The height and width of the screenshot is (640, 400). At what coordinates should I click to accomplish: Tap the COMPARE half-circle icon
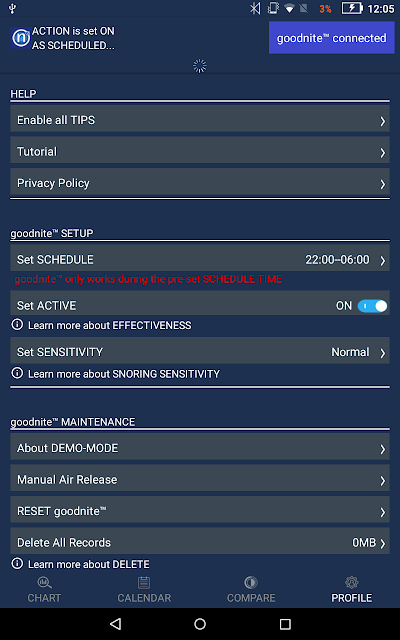point(251,582)
